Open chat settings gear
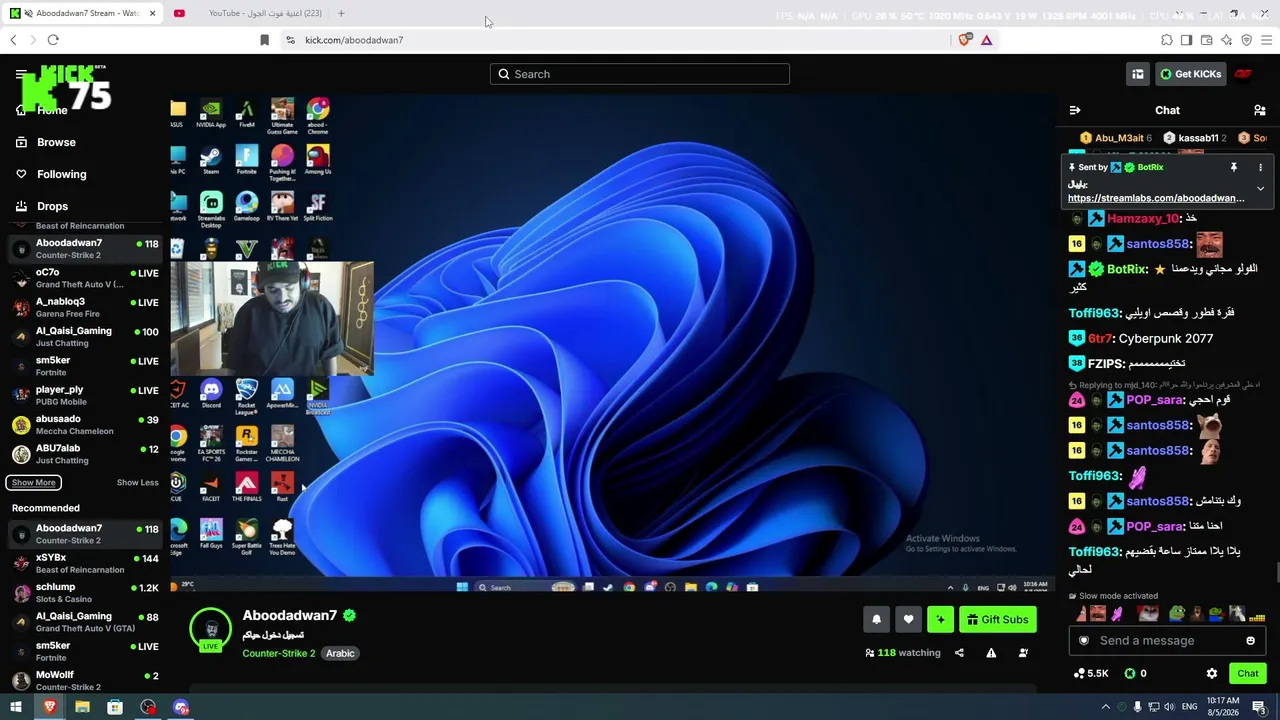The image size is (1280, 720). tap(1212, 674)
